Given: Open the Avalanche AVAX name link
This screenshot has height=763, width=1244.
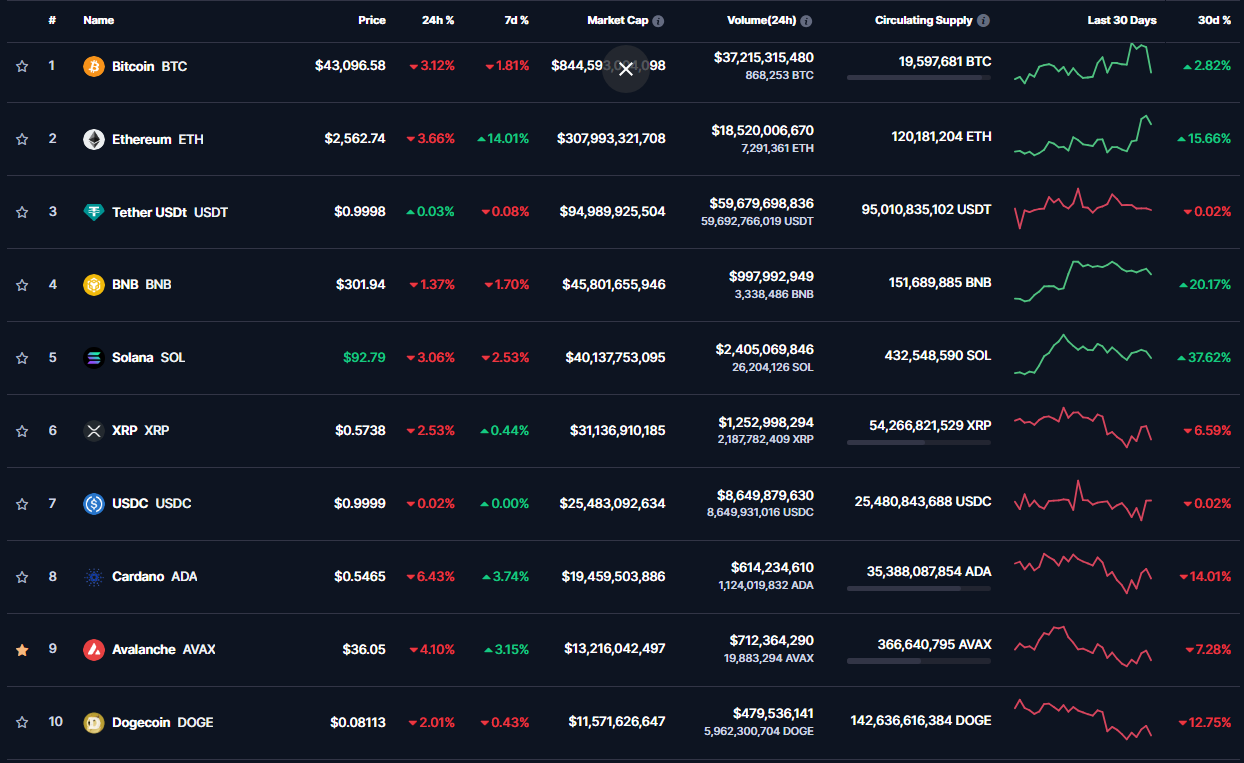Looking at the screenshot, I should coord(164,649).
